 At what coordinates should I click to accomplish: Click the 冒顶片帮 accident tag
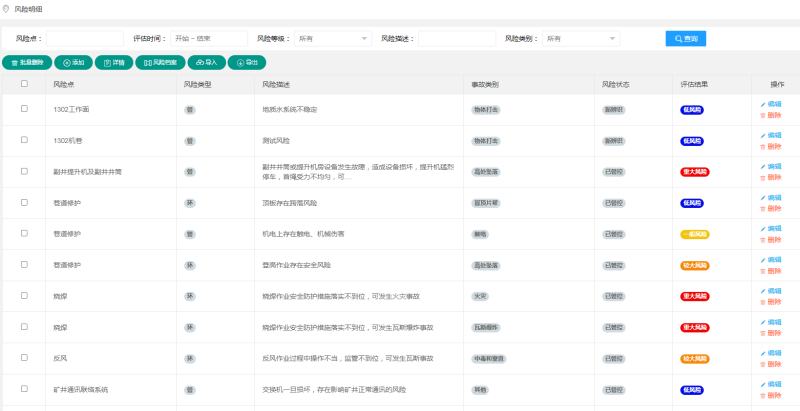[486, 203]
